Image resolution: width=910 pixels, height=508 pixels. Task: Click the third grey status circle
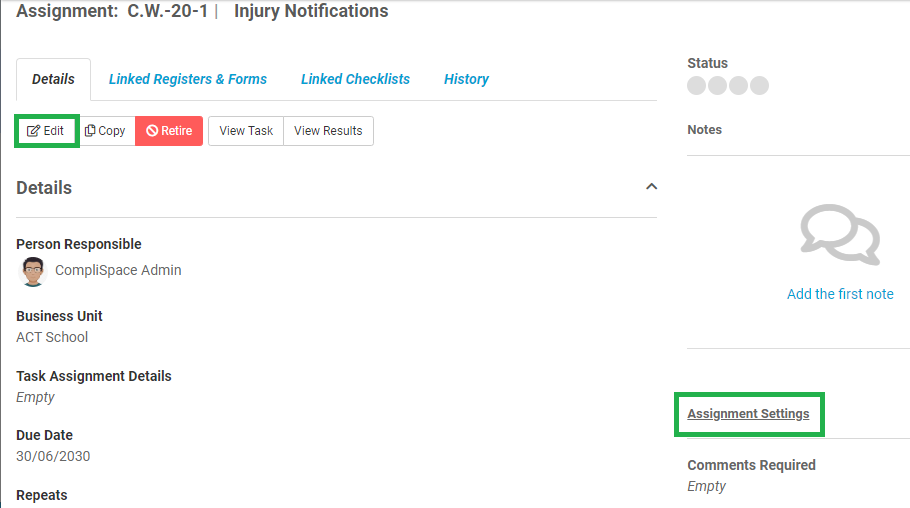click(x=738, y=85)
